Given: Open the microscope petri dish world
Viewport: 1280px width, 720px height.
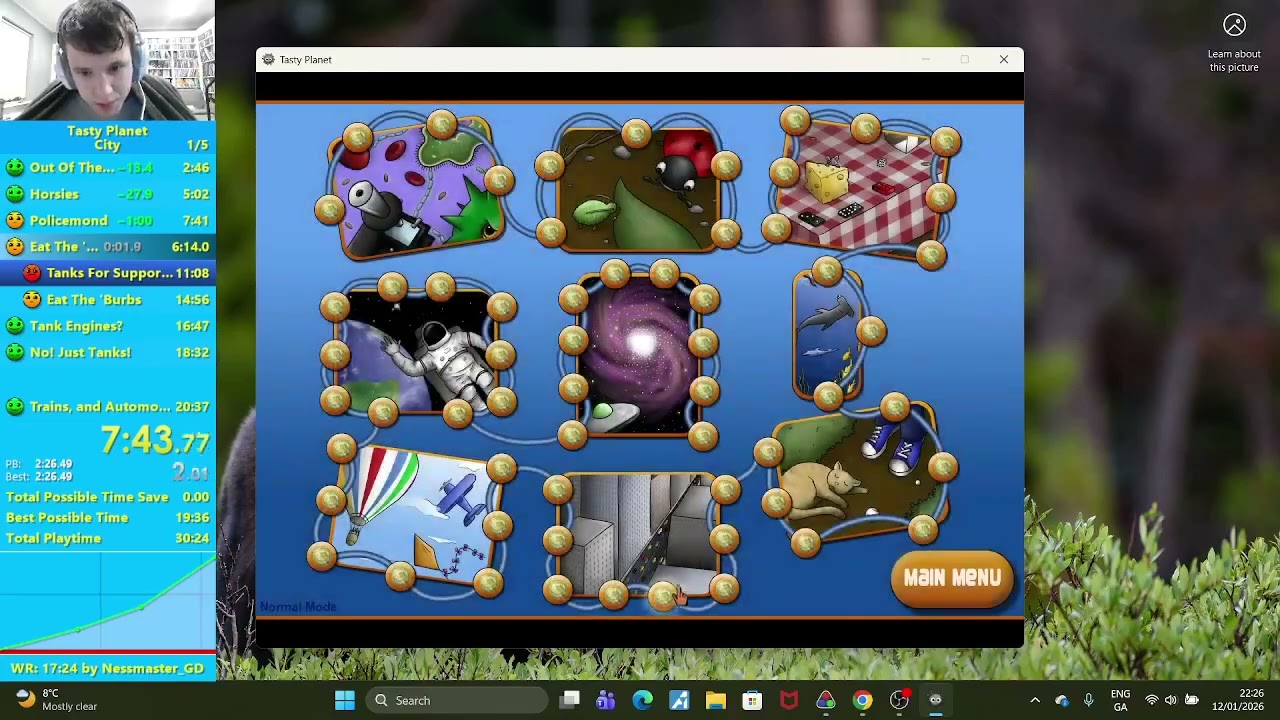Looking at the screenshot, I should [x=418, y=188].
